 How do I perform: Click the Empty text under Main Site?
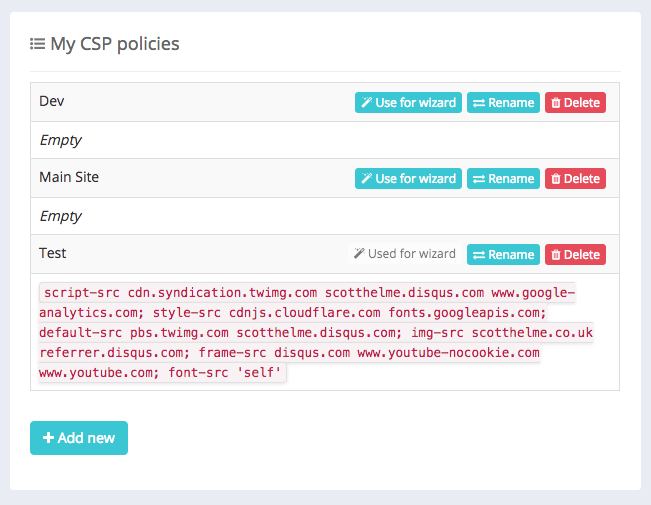pos(60,216)
